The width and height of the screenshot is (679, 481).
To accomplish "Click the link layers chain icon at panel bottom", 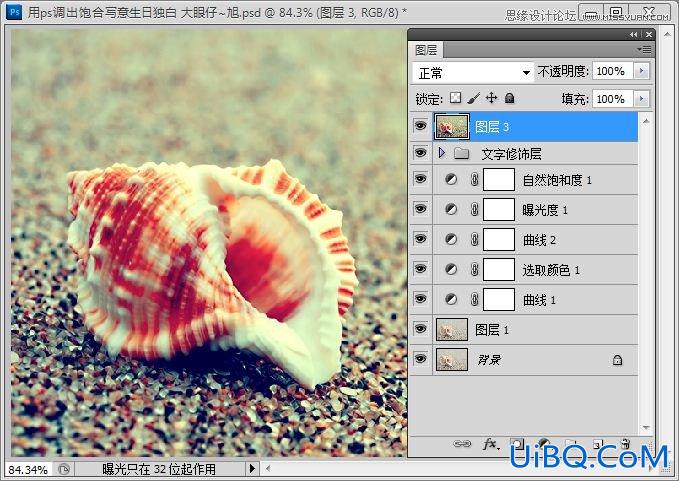I will point(462,444).
